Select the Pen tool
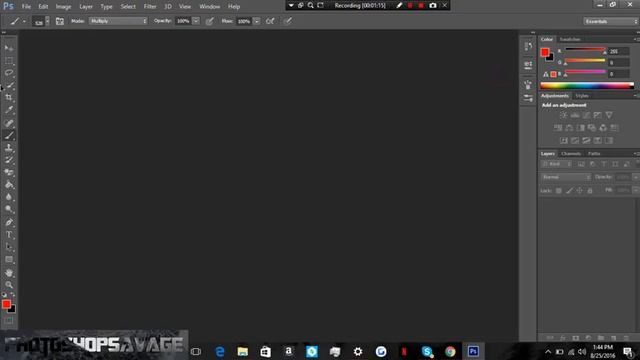The height and width of the screenshot is (360, 640). 9,222
